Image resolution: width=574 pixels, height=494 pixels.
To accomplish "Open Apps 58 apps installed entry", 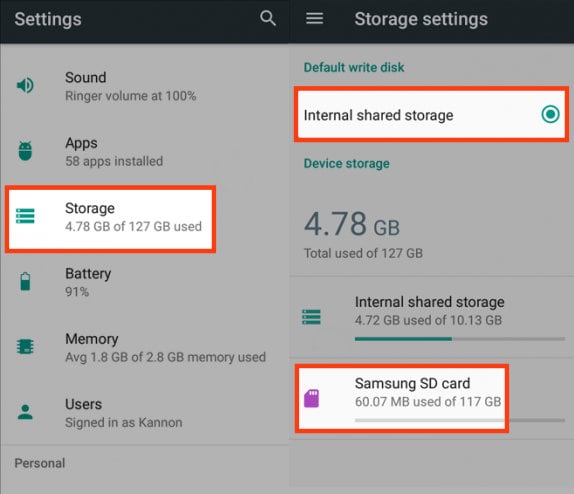I will pyautogui.click(x=144, y=152).
